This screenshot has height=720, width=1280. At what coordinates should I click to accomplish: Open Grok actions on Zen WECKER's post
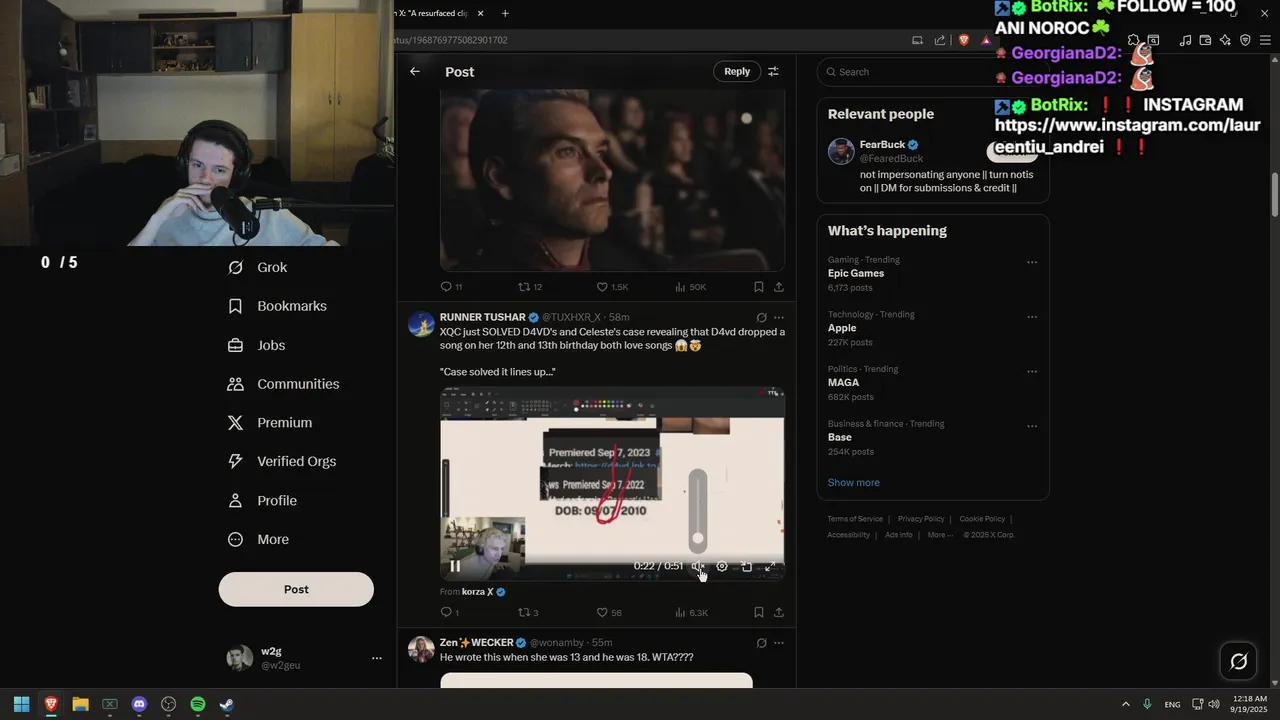click(761, 643)
